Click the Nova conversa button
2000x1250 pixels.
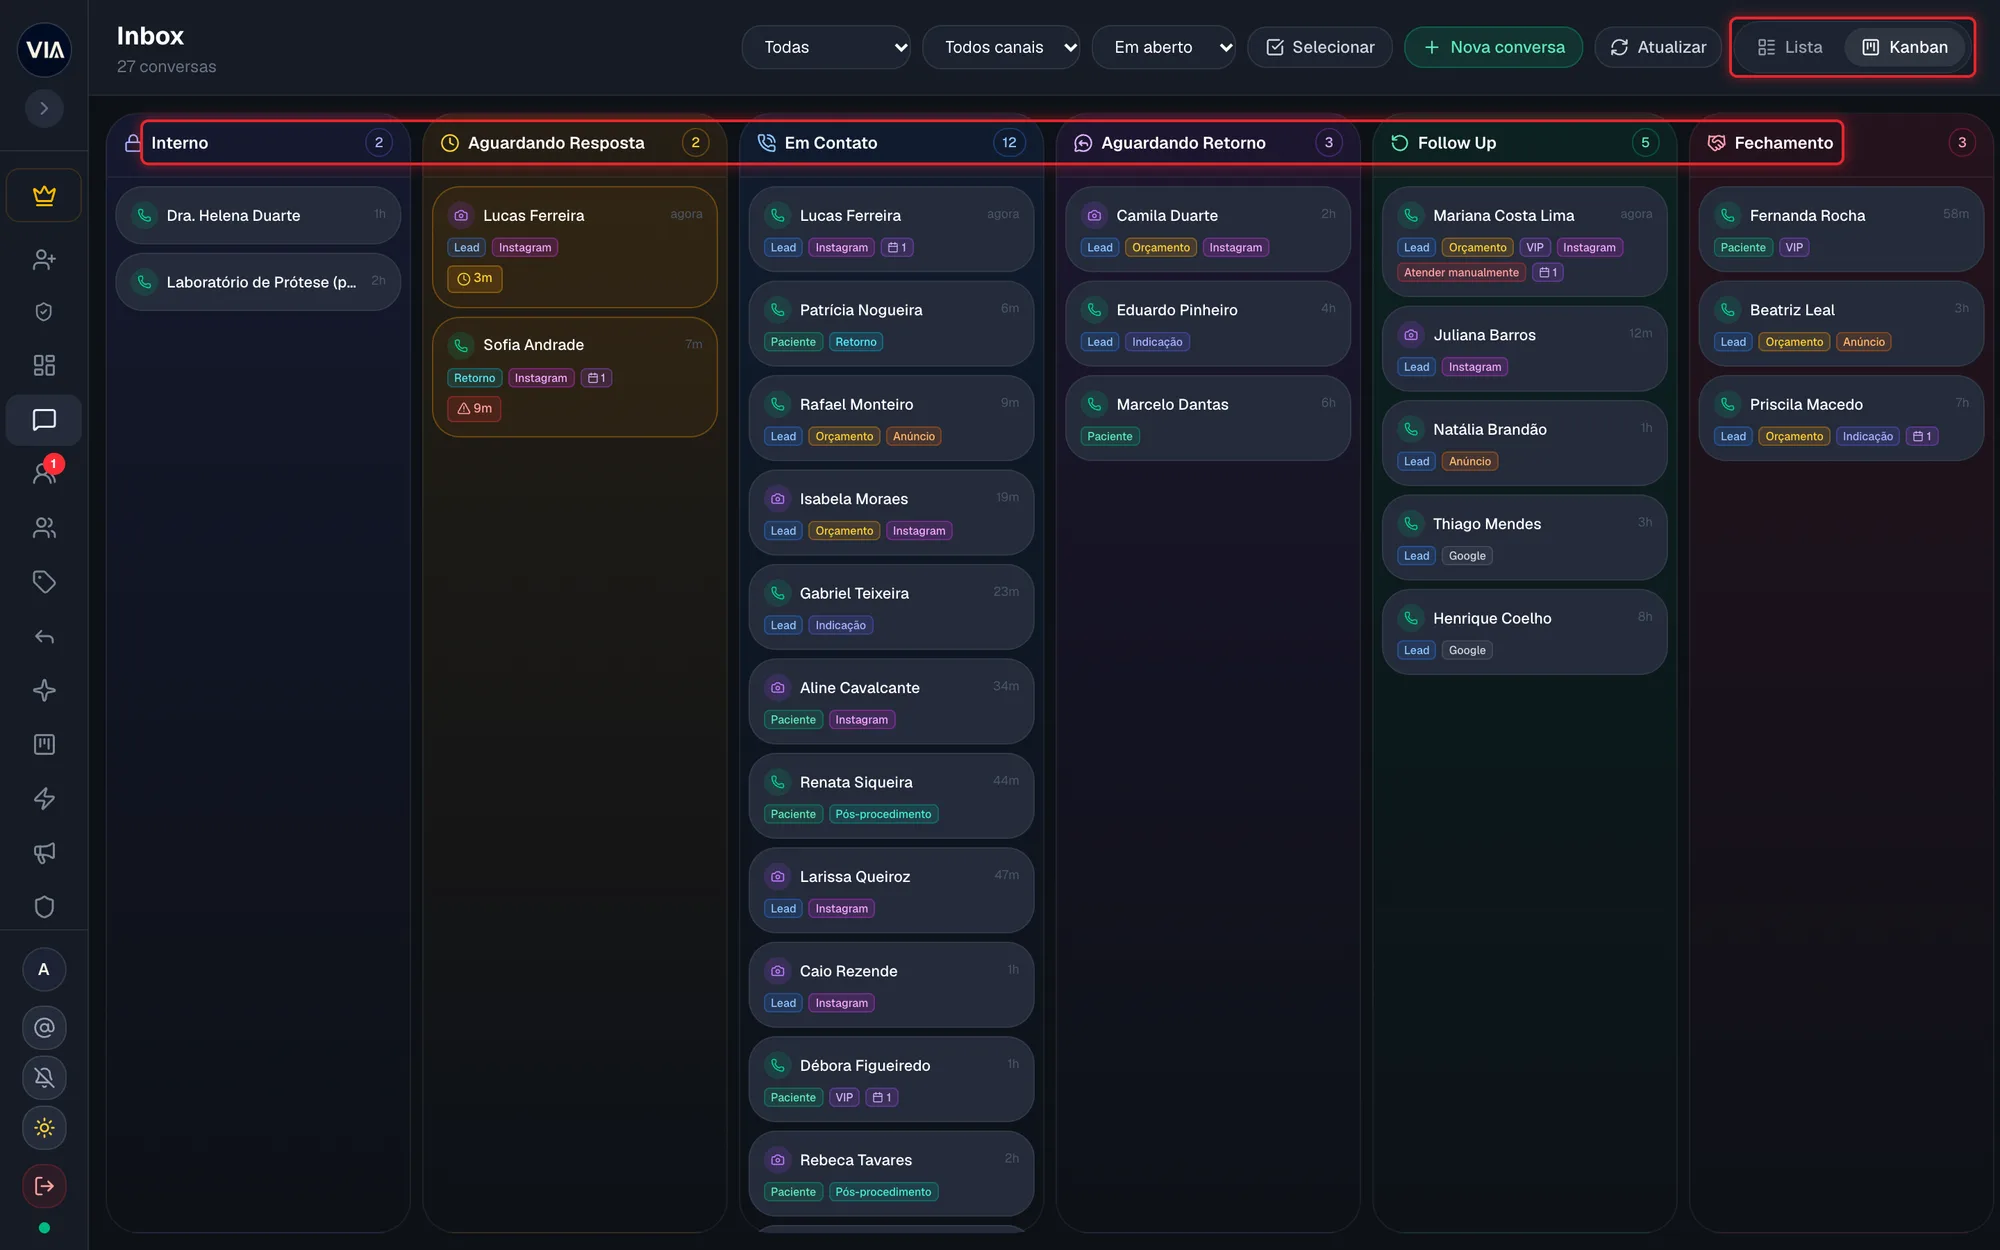pos(1493,47)
